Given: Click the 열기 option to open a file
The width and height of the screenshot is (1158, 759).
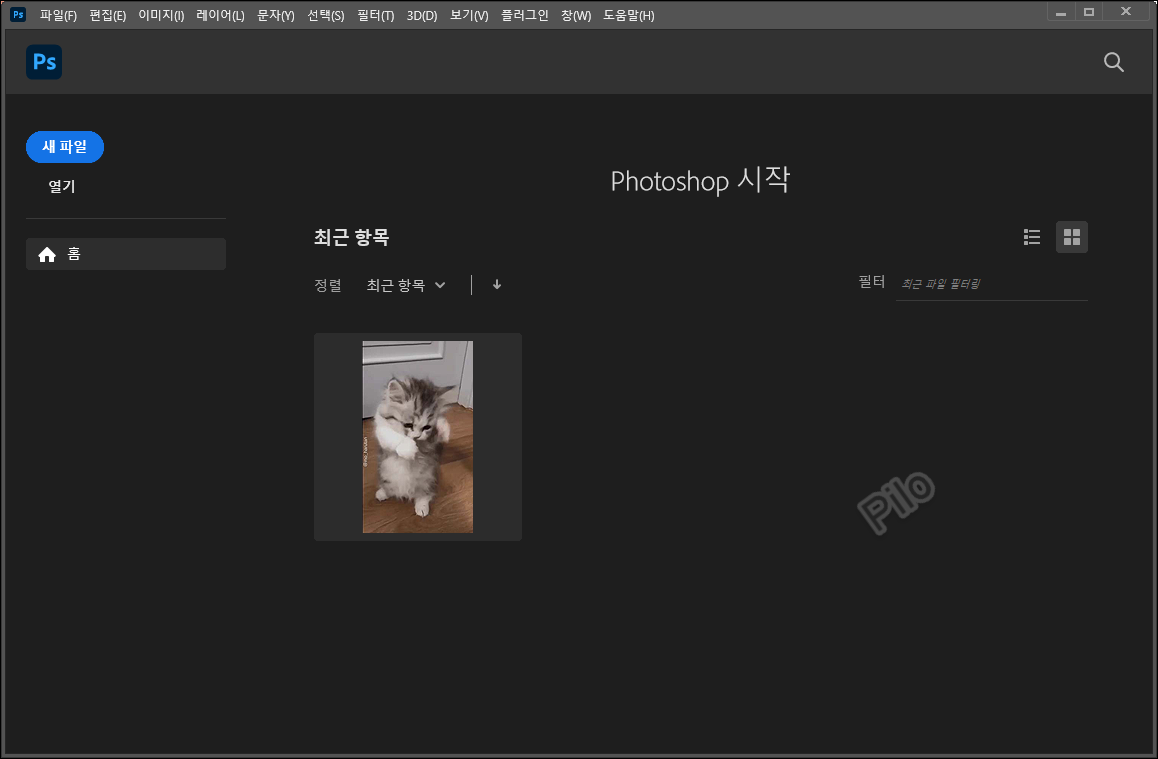Looking at the screenshot, I should pyautogui.click(x=60, y=186).
